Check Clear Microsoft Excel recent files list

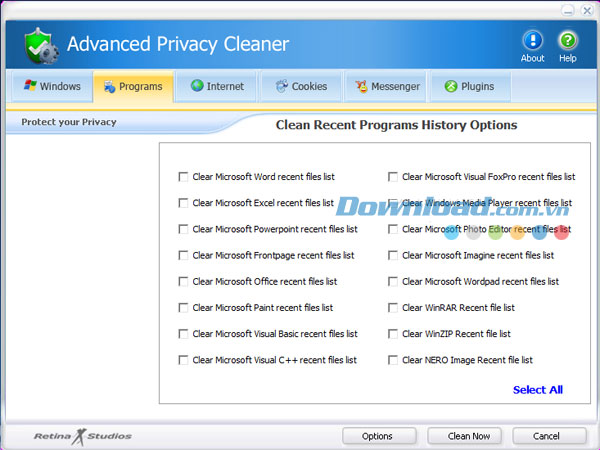(x=183, y=203)
